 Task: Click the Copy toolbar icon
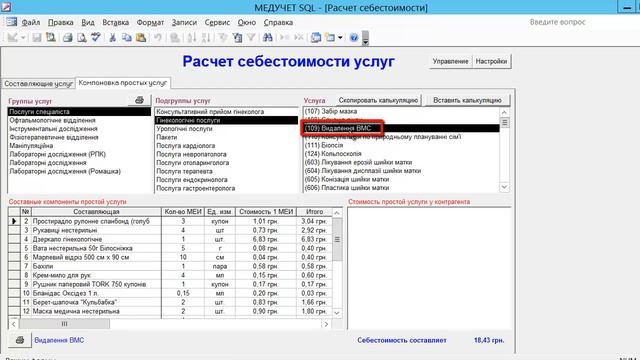(127, 38)
